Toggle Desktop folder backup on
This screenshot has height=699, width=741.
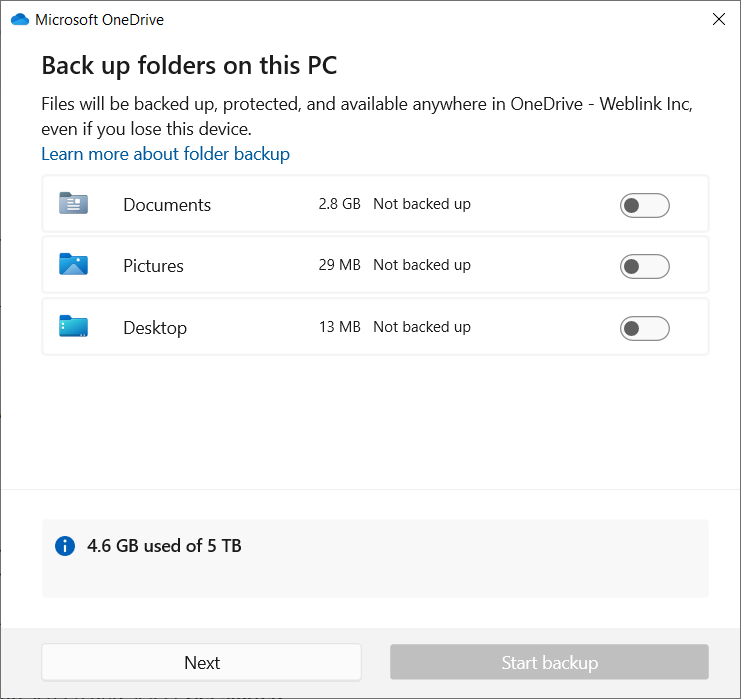[644, 328]
